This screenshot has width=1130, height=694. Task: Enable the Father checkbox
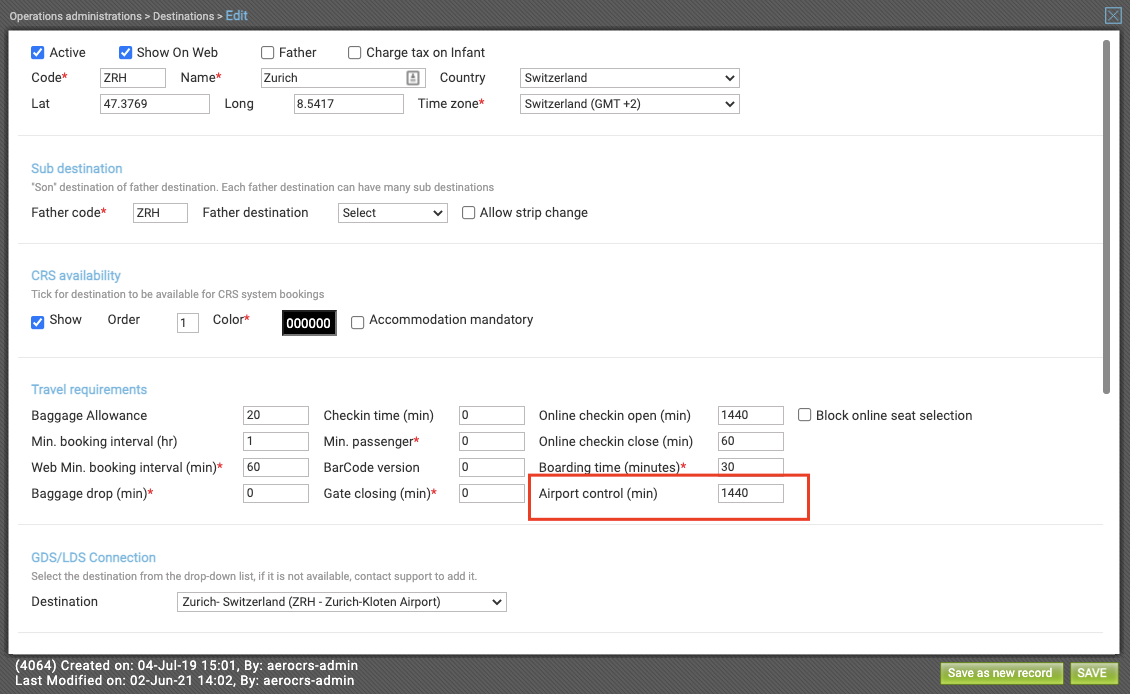pyautogui.click(x=267, y=53)
